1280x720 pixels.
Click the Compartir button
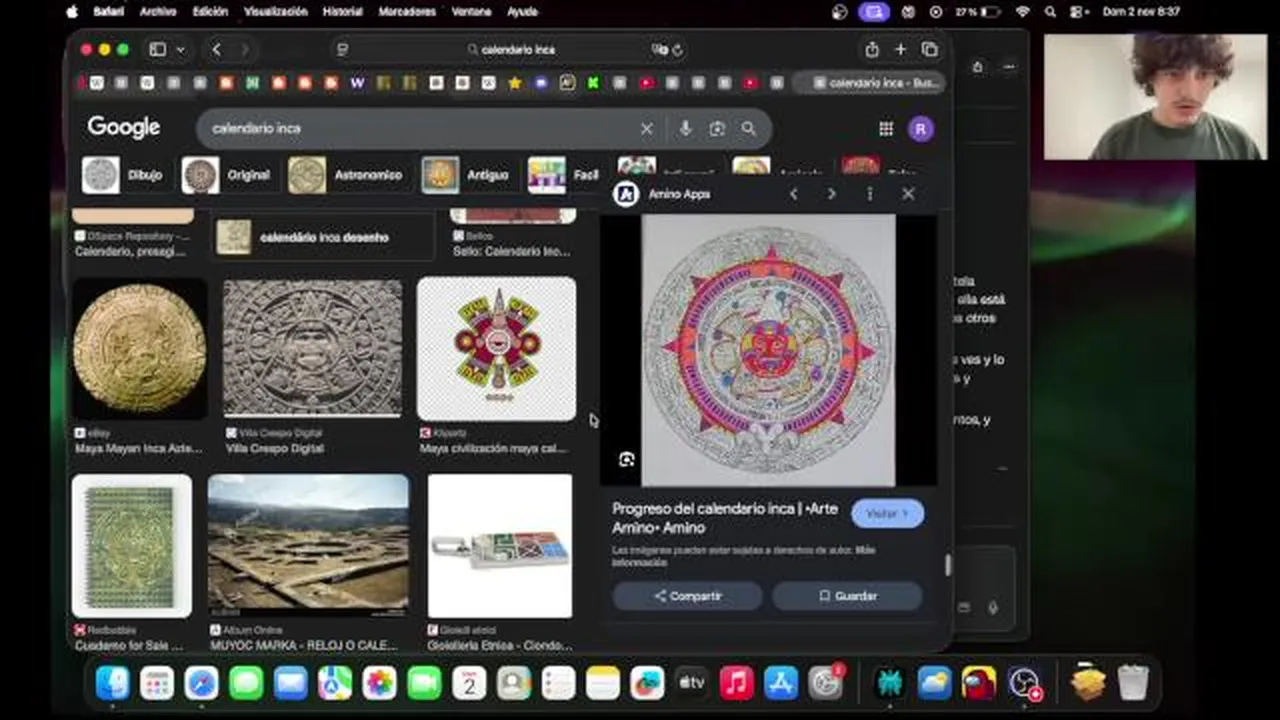pyautogui.click(x=687, y=595)
